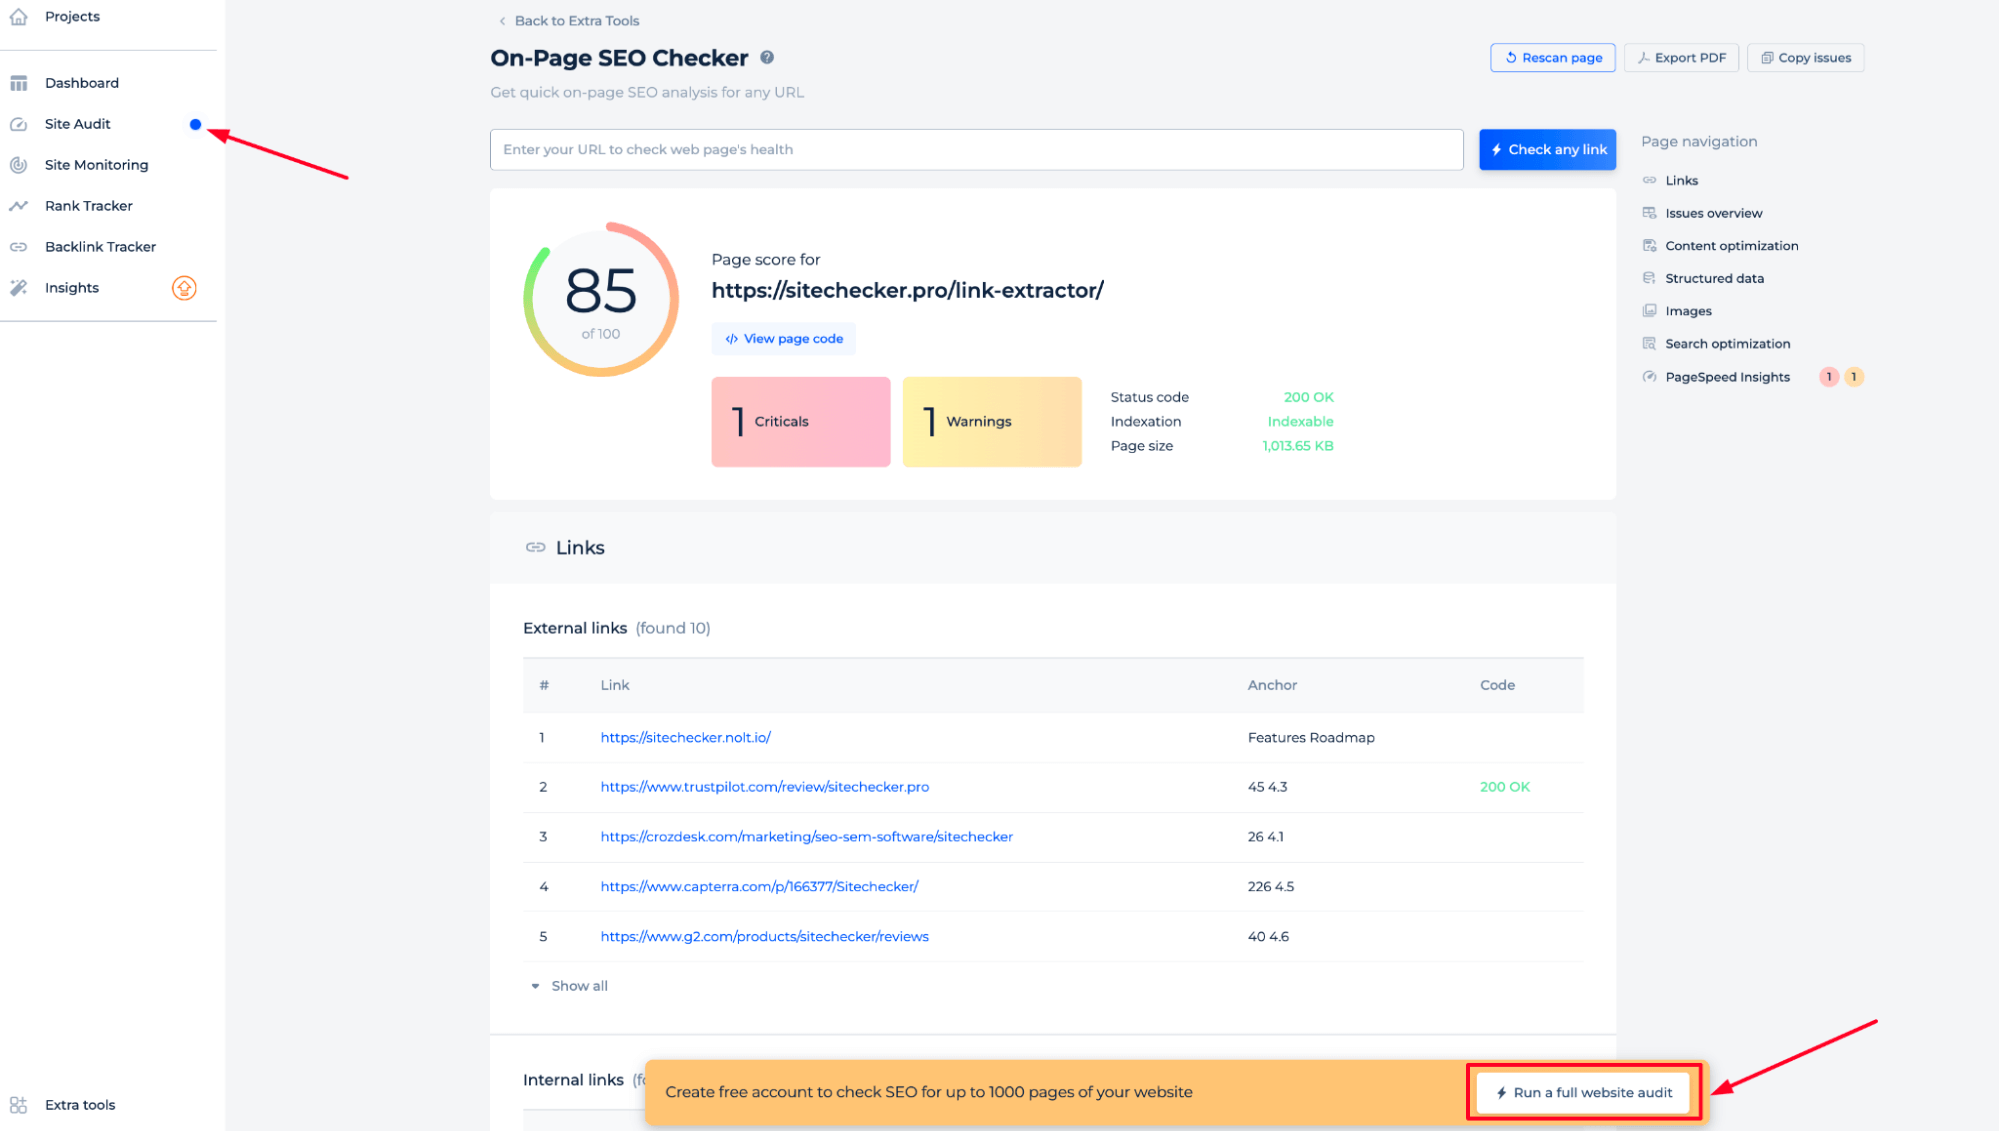
Task: Open Projects home icon in sidebar
Action: (x=18, y=16)
